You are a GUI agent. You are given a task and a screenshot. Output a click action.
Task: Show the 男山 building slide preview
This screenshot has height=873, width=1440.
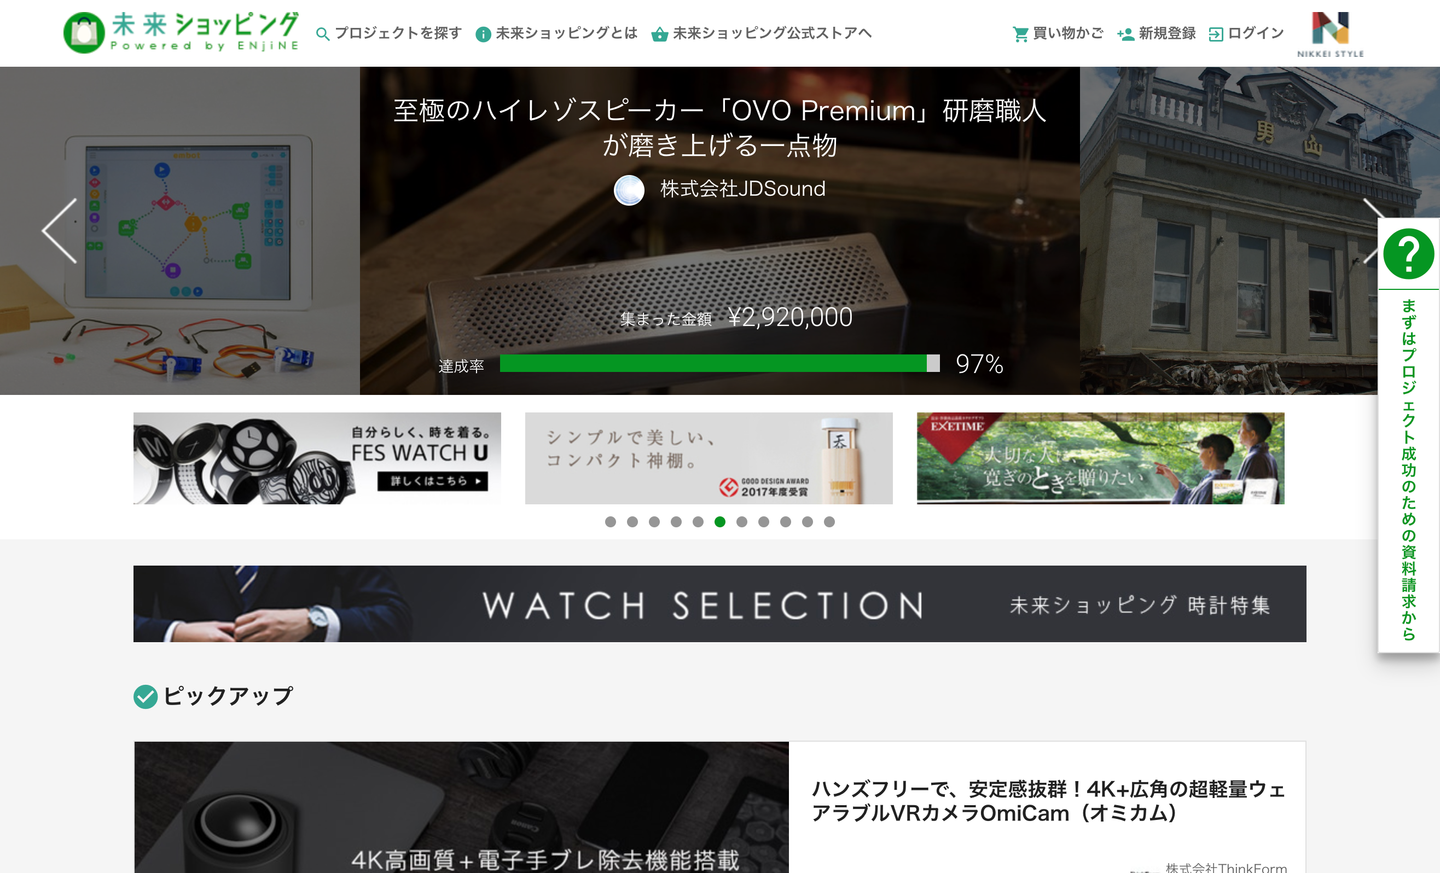click(1229, 231)
